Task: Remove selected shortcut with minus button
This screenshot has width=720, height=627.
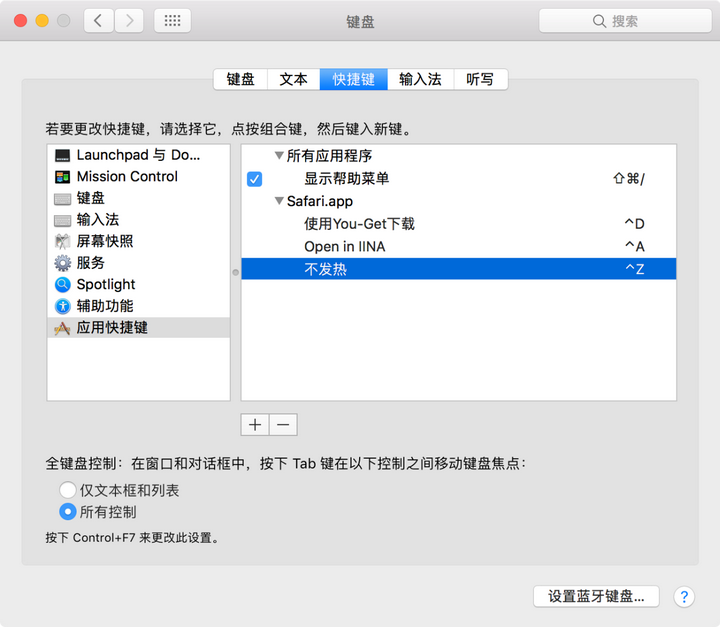Action: (283, 425)
